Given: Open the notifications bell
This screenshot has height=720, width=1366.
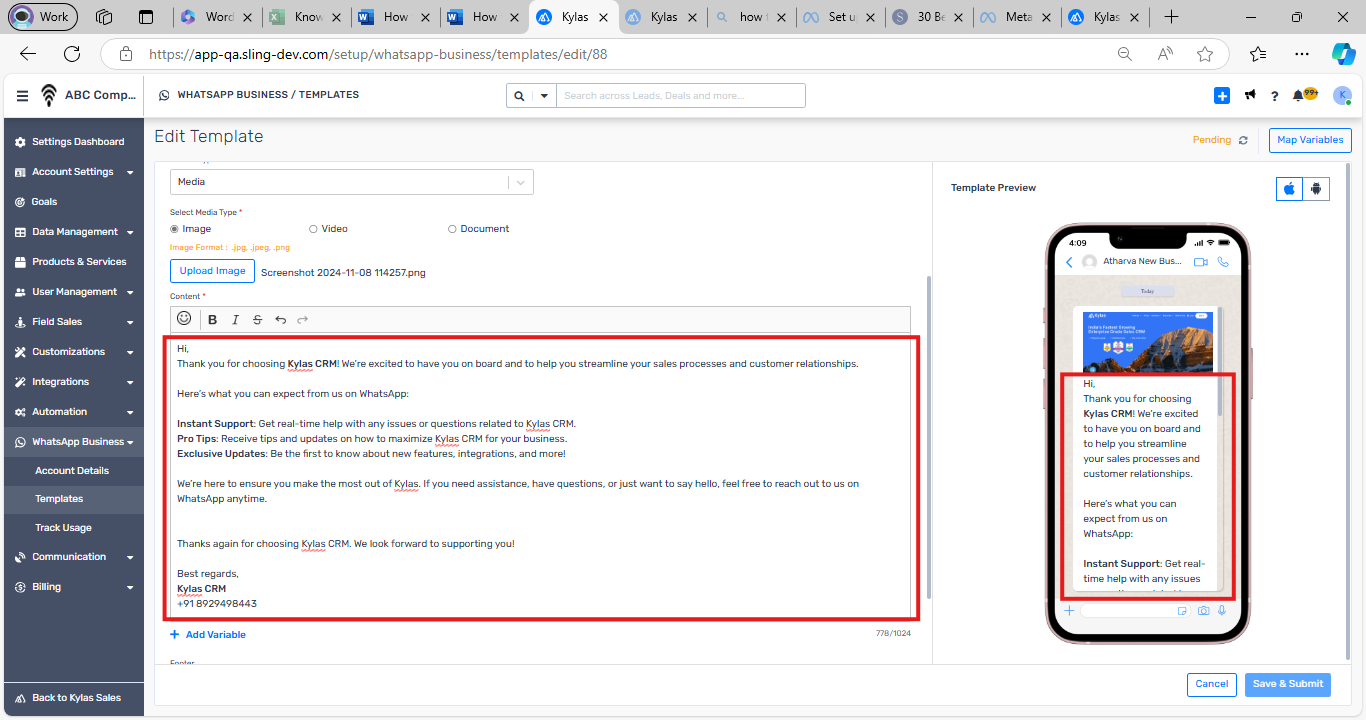Looking at the screenshot, I should tap(1298, 95).
